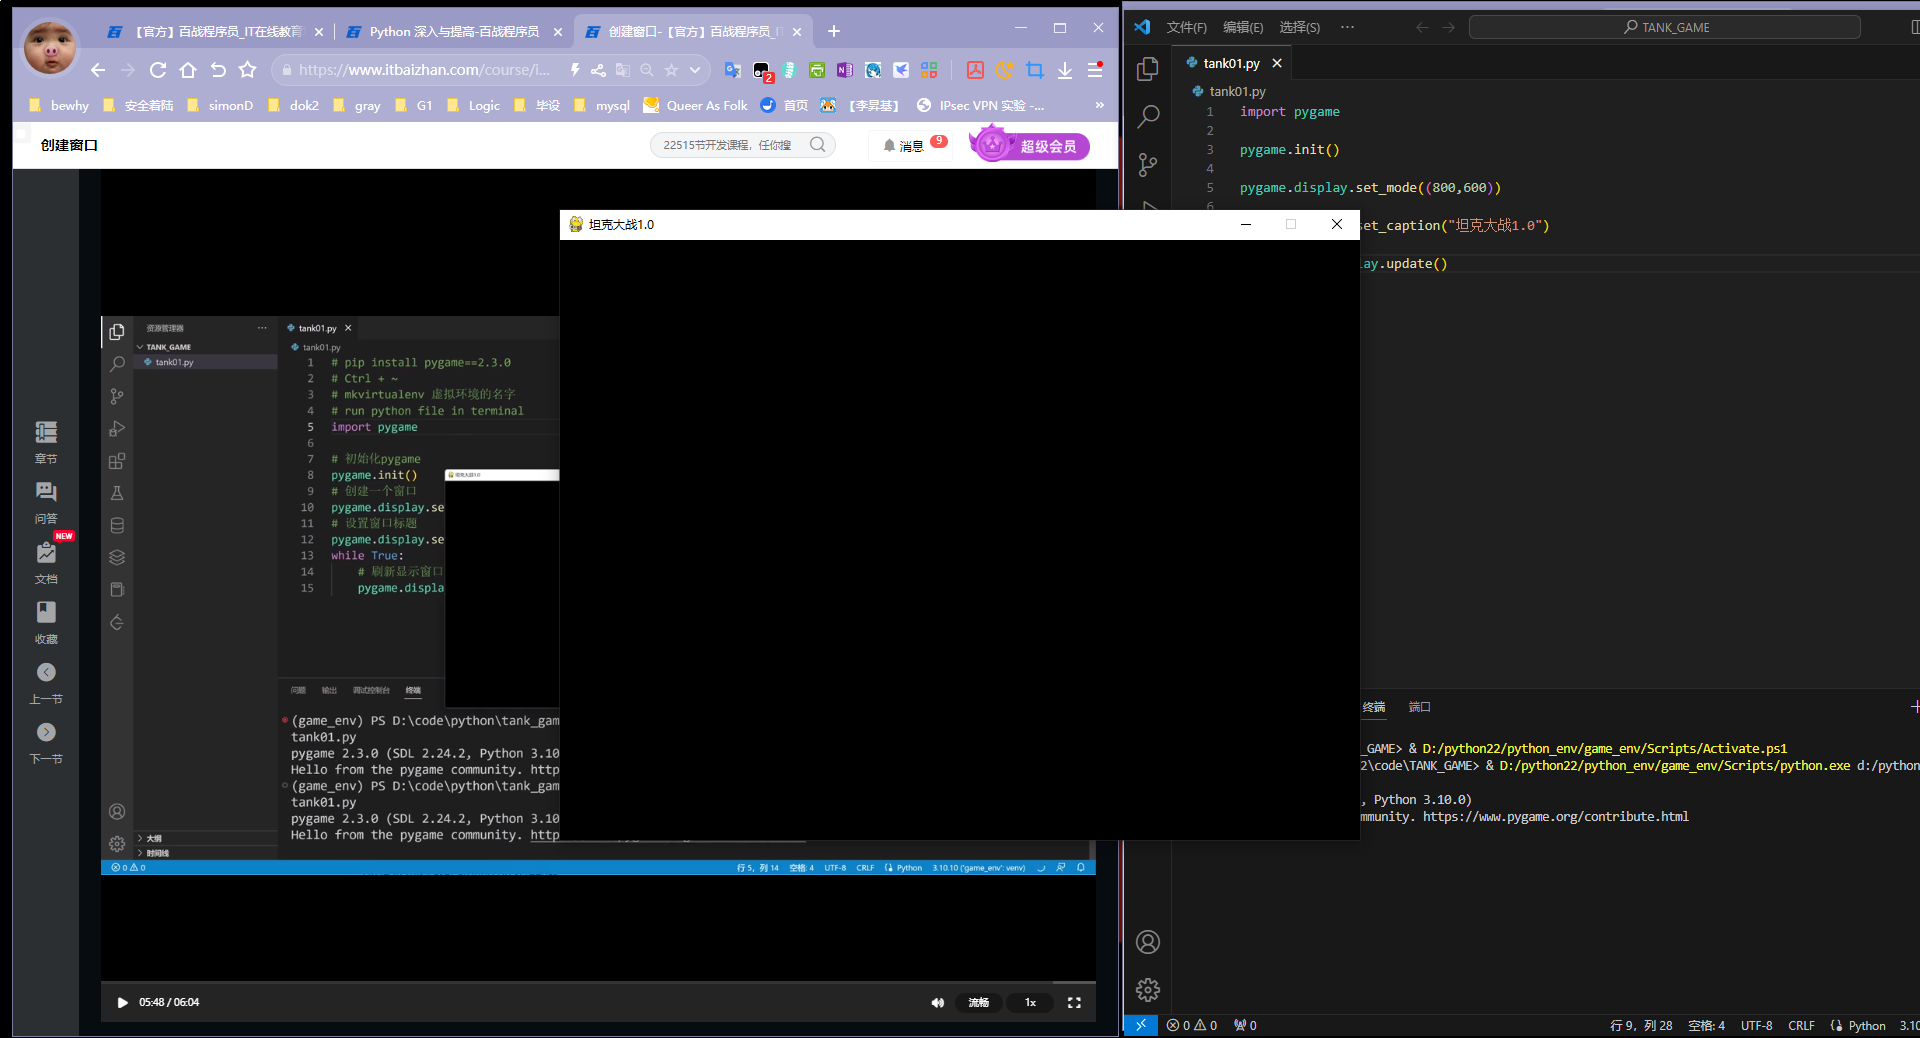
Task: Open the IPsec VPN 实验 bookmark
Action: (x=980, y=105)
